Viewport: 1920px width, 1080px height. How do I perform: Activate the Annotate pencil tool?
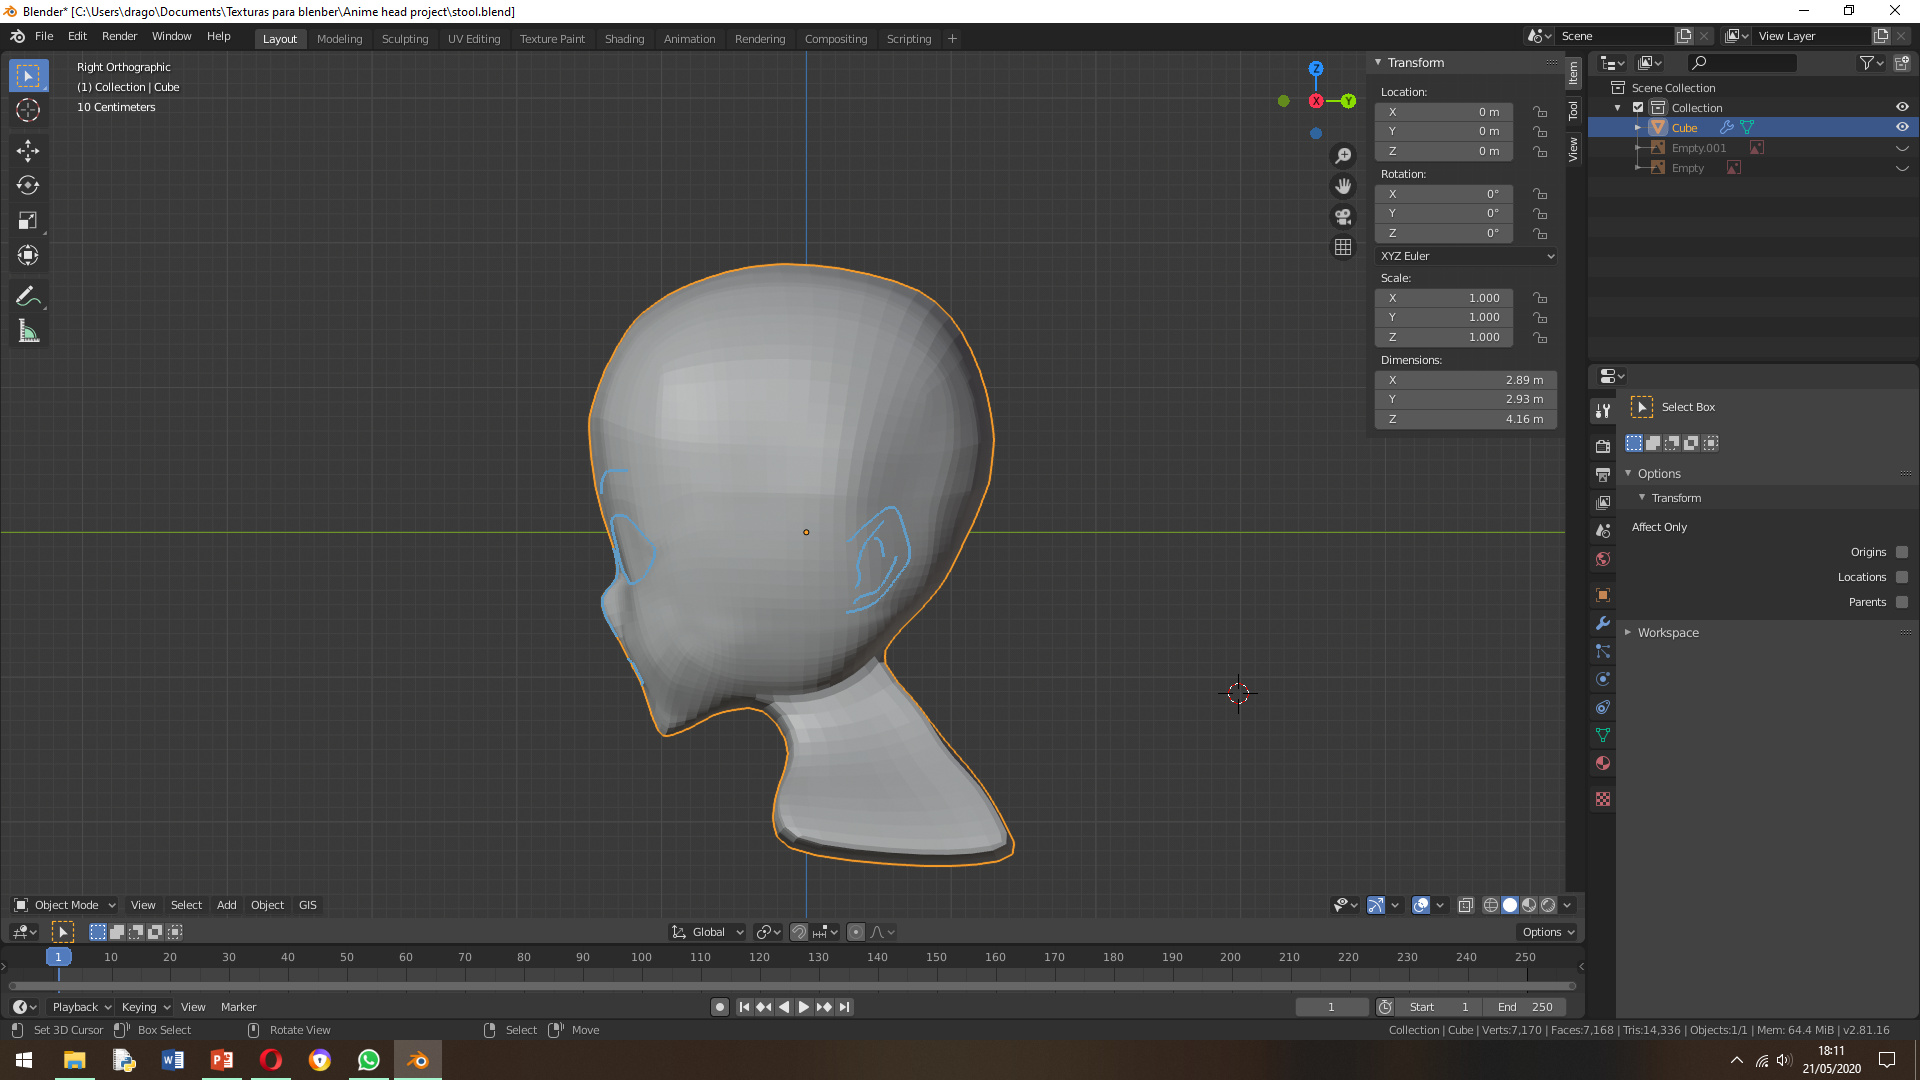(x=28, y=297)
